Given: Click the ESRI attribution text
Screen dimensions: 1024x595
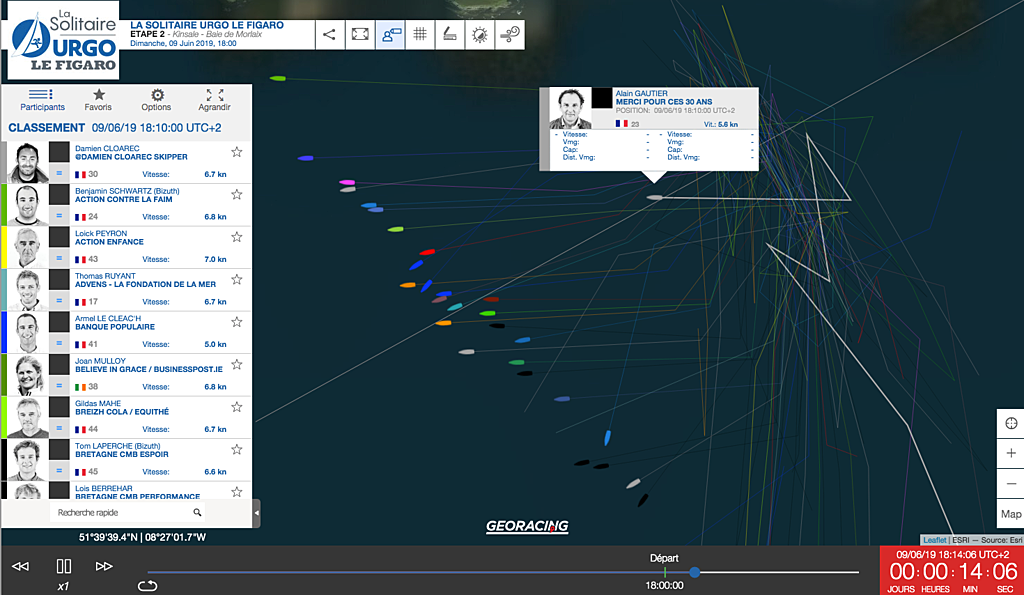Looking at the screenshot, I should coord(961,540).
